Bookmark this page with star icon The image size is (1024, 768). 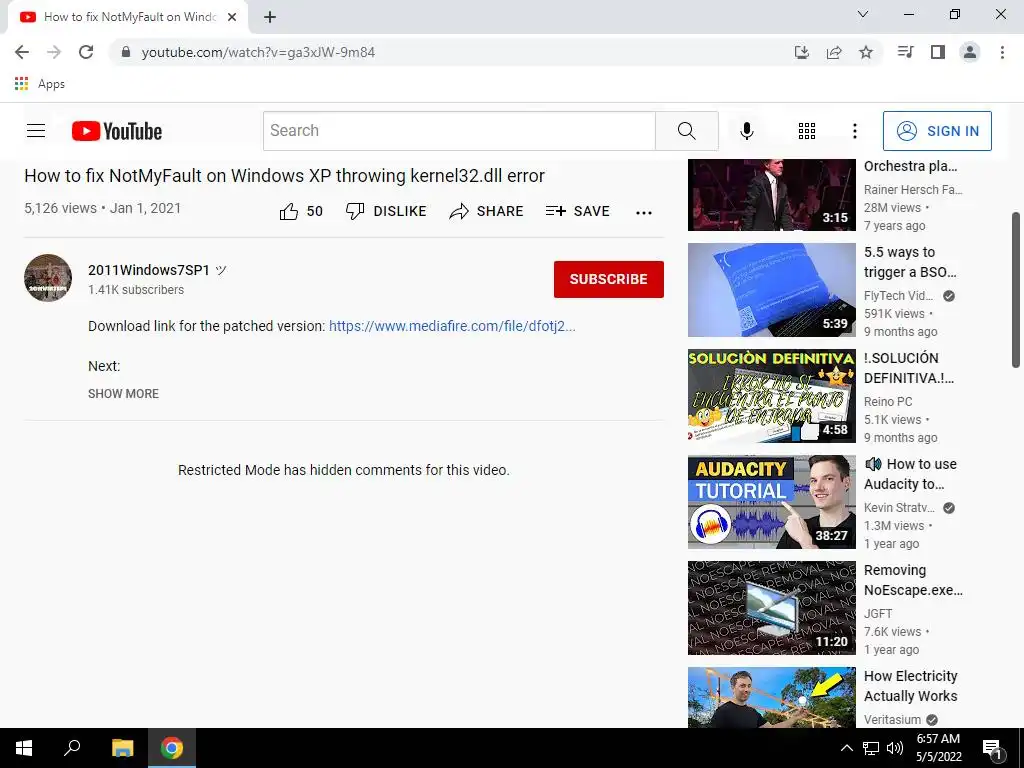tap(866, 52)
